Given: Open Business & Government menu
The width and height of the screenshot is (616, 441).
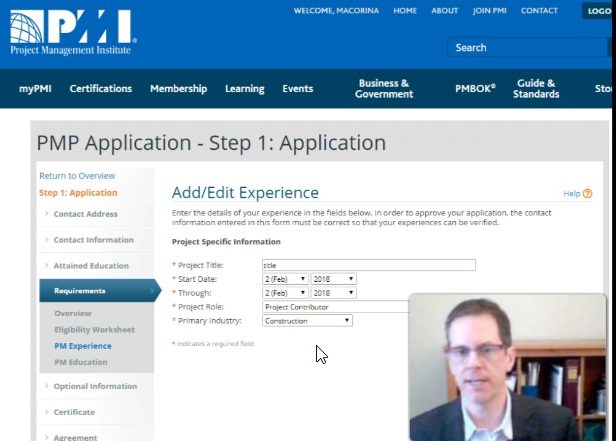Looking at the screenshot, I should [x=384, y=89].
